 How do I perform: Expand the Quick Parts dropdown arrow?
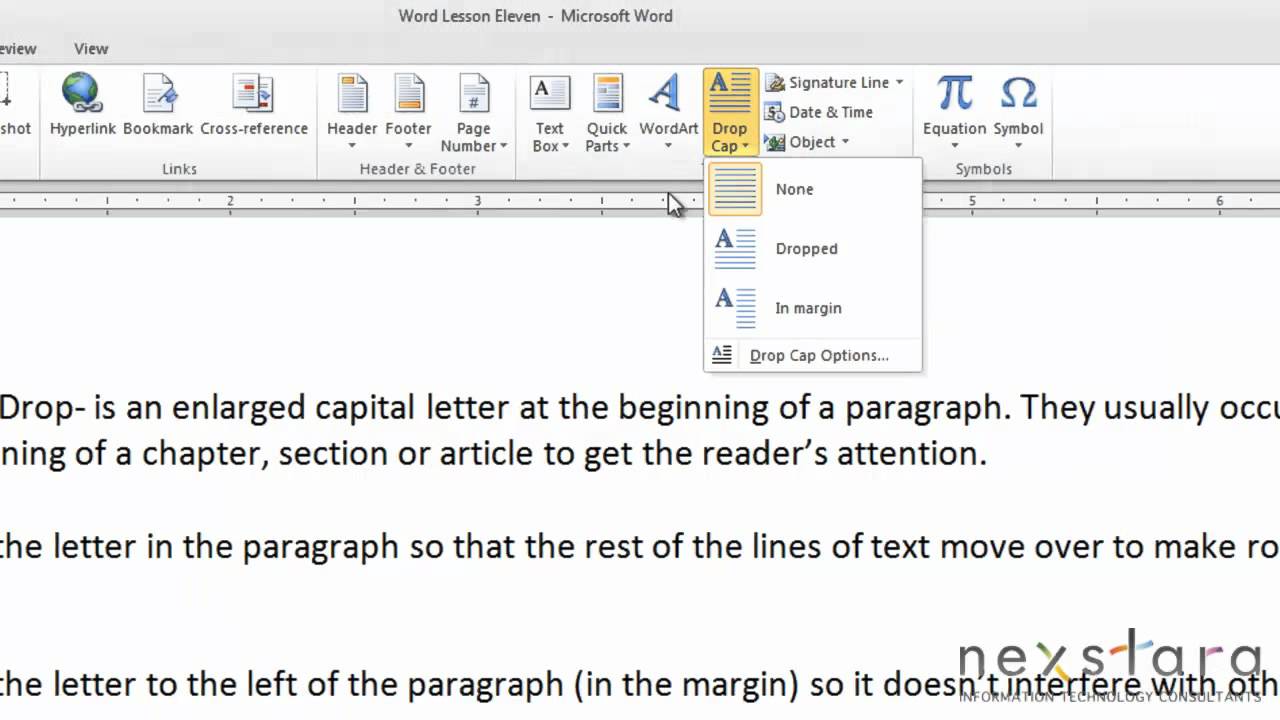[x=625, y=146]
